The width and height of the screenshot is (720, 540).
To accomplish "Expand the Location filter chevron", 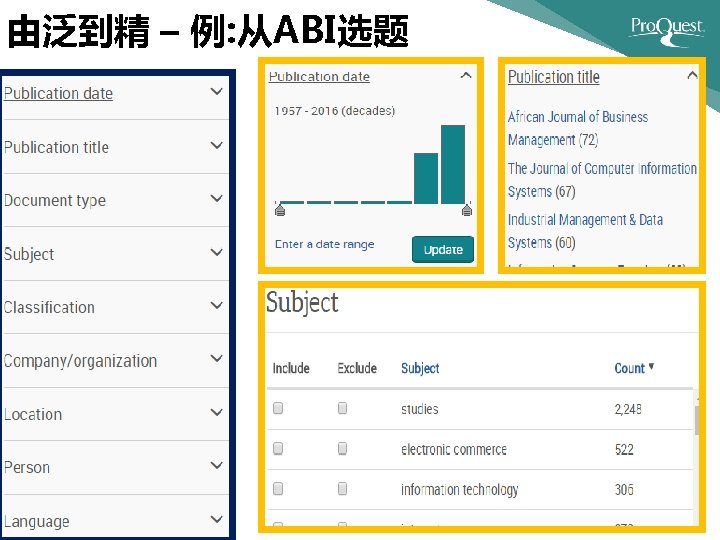I will 216,412.
